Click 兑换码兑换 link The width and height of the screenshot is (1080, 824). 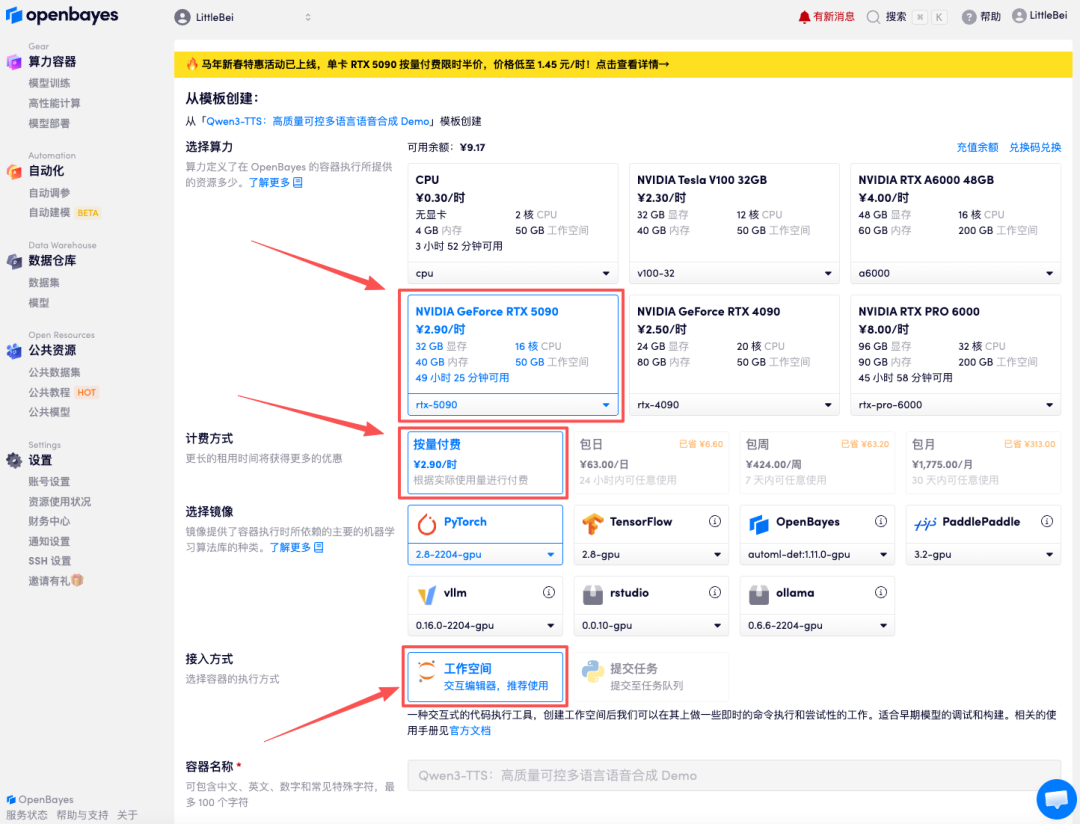1035,147
